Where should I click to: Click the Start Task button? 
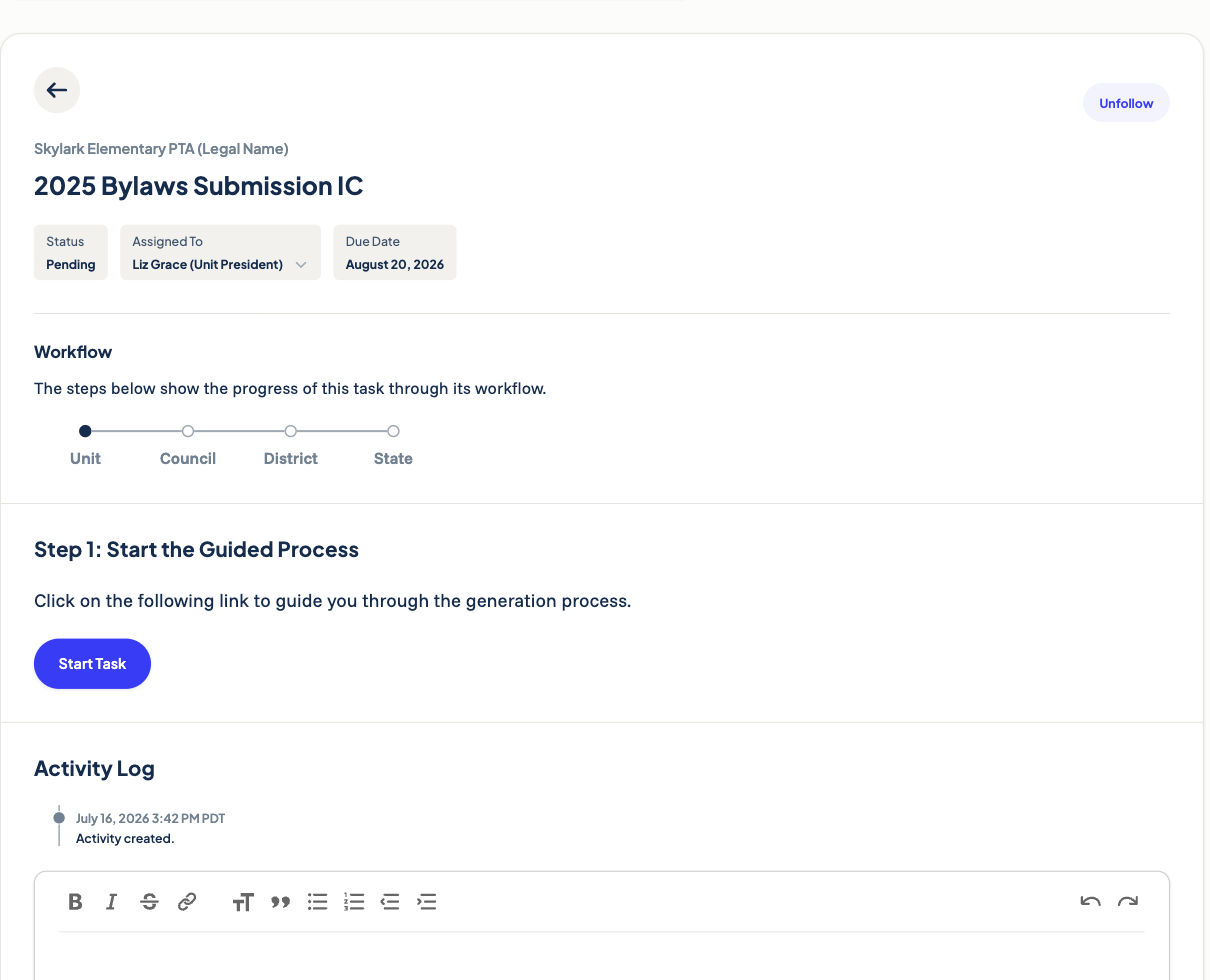(x=92, y=664)
